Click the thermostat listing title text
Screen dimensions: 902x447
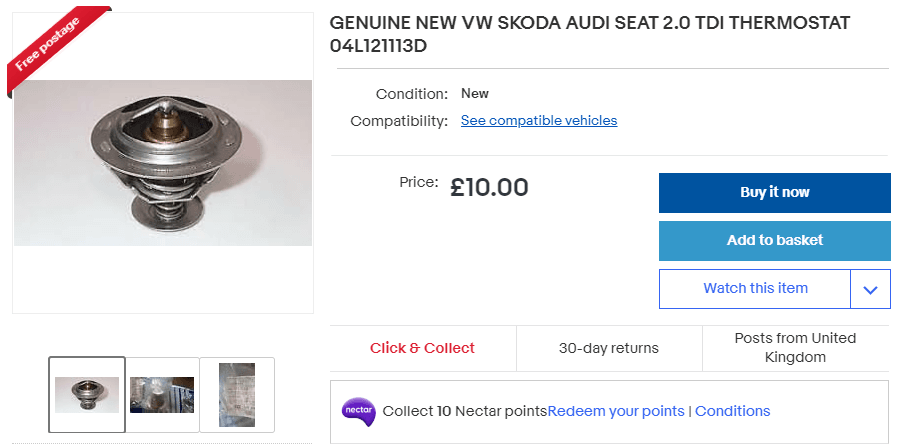pyautogui.click(x=591, y=35)
